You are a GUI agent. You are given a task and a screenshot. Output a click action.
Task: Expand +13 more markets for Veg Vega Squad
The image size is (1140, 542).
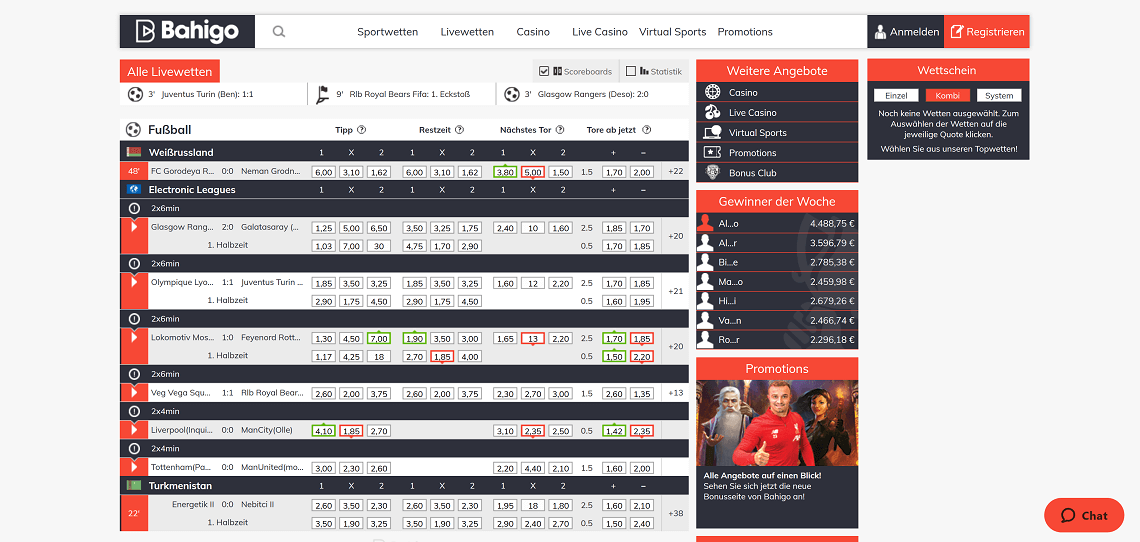tap(675, 393)
